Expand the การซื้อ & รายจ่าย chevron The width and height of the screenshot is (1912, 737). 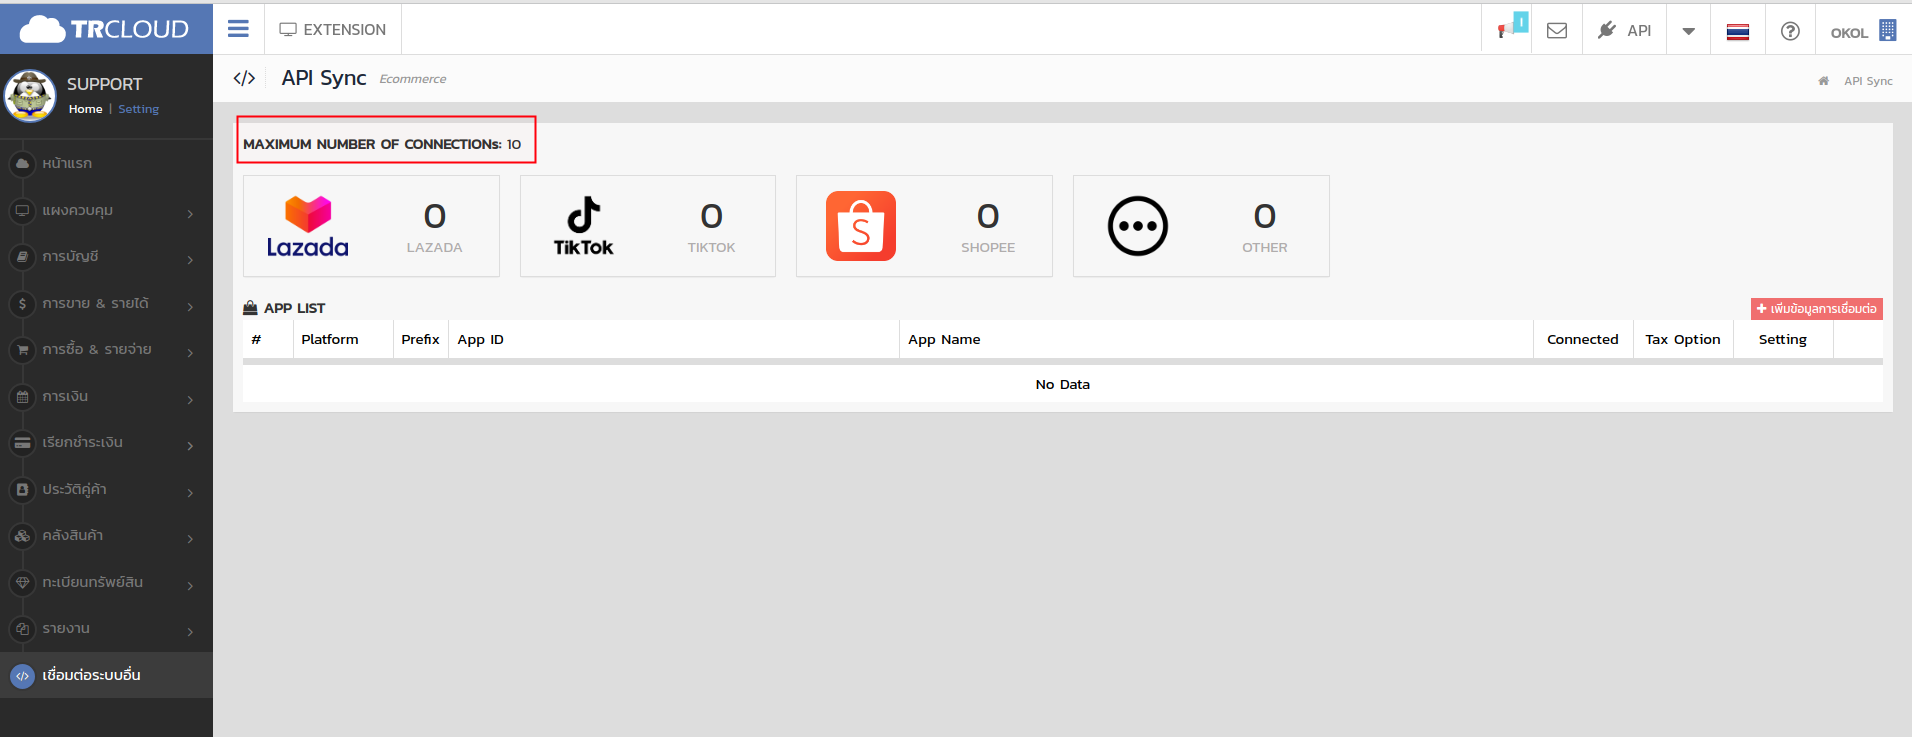(190, 352)
